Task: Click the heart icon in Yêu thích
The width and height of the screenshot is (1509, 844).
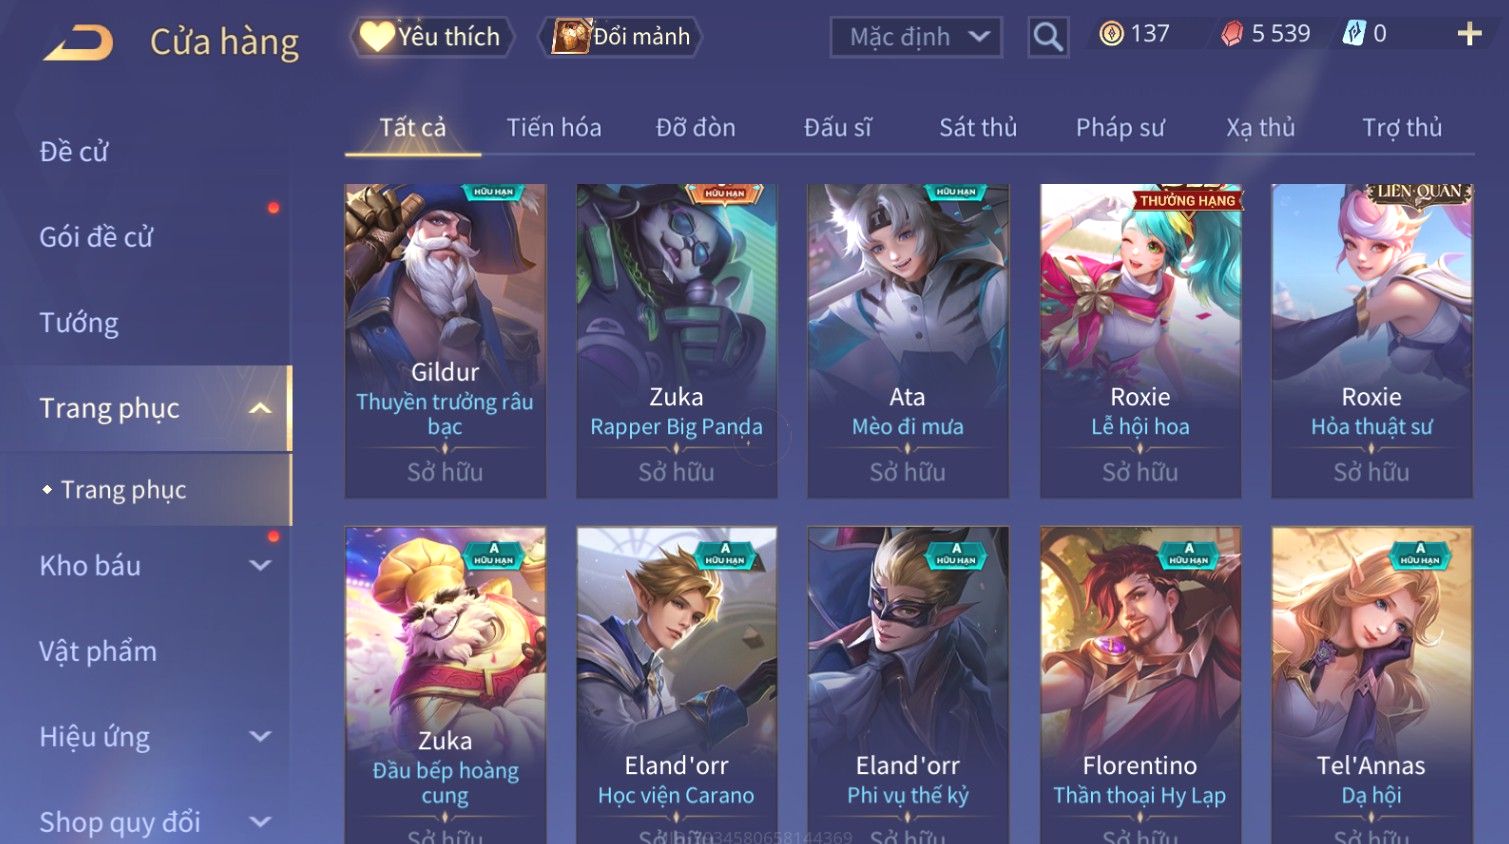Action: pos(377,37)
